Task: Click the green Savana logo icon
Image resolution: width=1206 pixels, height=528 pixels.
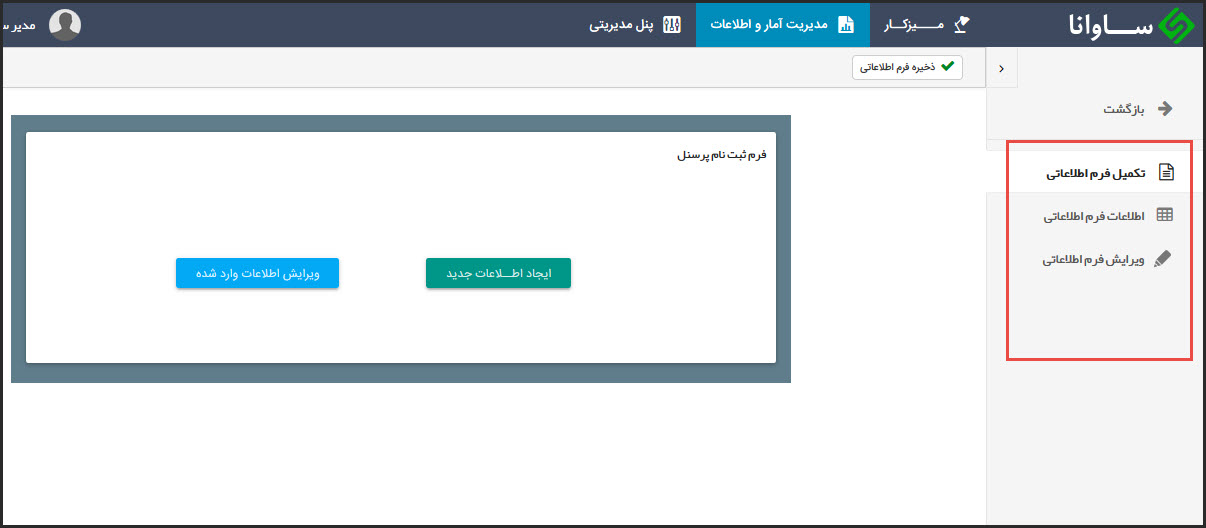Action: coord(1176,25)
